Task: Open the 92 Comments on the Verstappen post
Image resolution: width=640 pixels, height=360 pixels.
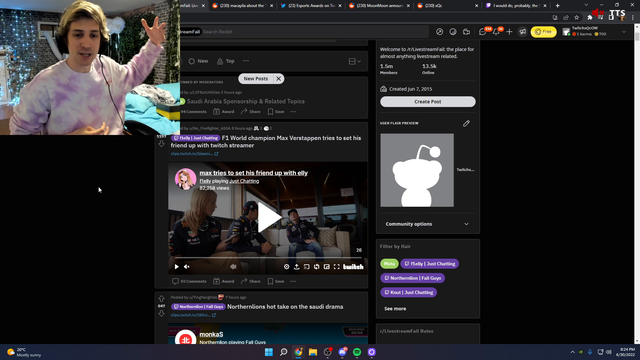Action: (x=189, y=281)
